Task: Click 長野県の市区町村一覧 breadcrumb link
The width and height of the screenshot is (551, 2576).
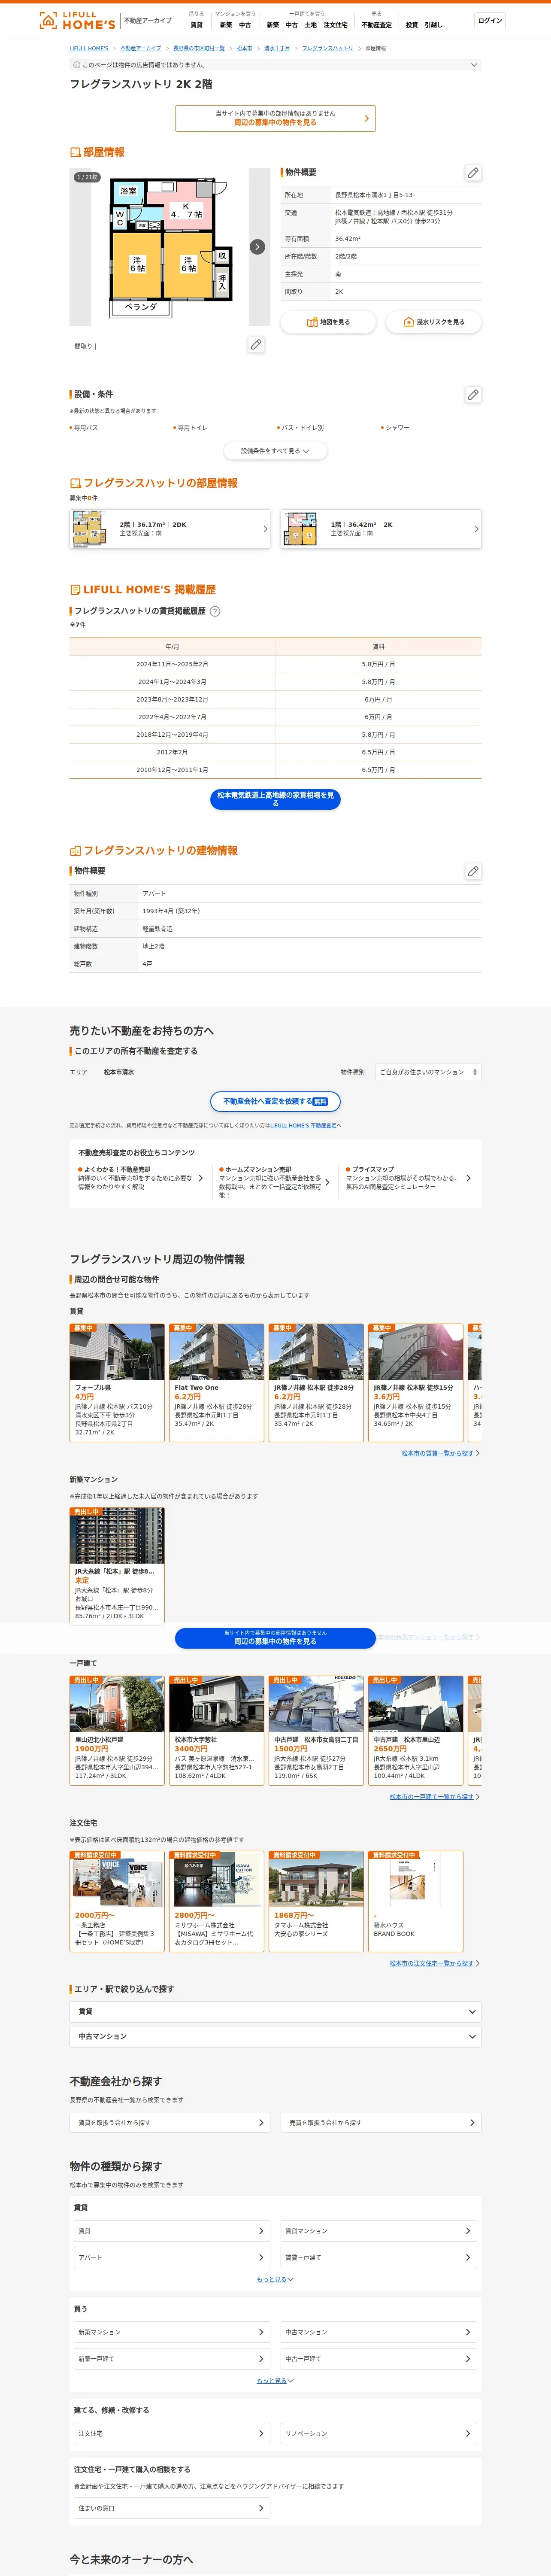Action: pyautogui.click(x=199, y=48)
